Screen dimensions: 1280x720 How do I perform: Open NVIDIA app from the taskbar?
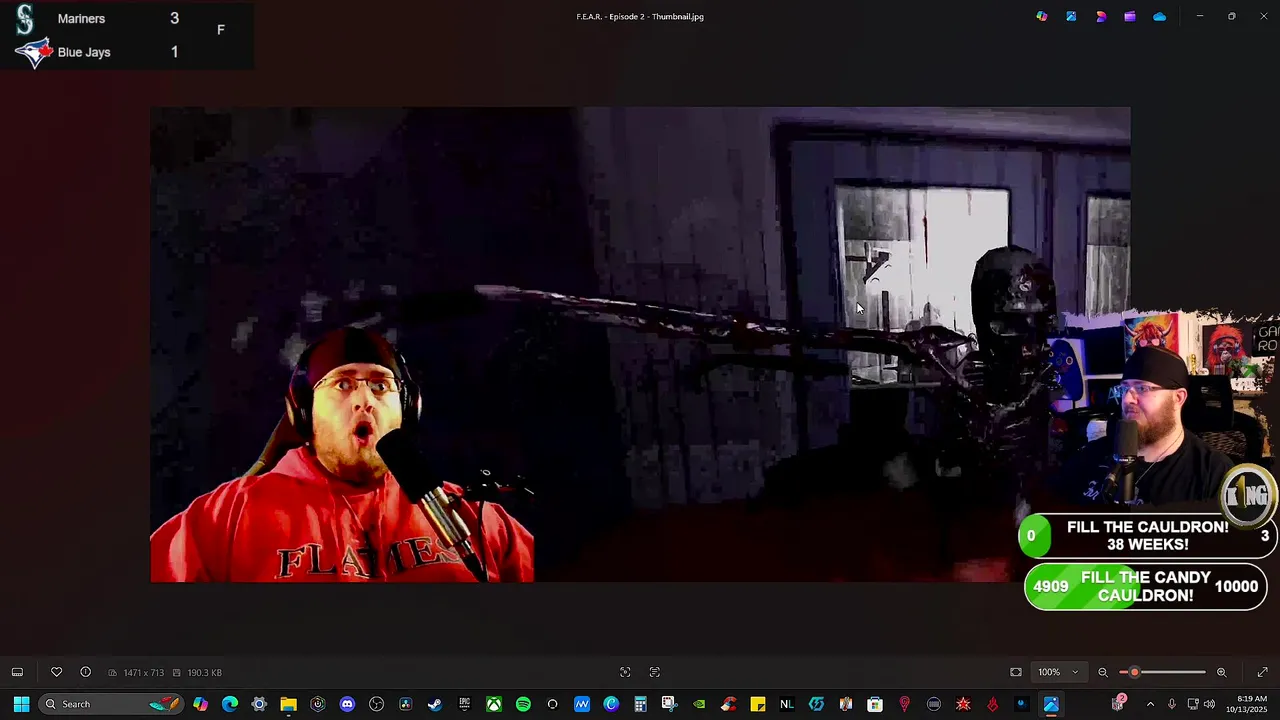699,704
